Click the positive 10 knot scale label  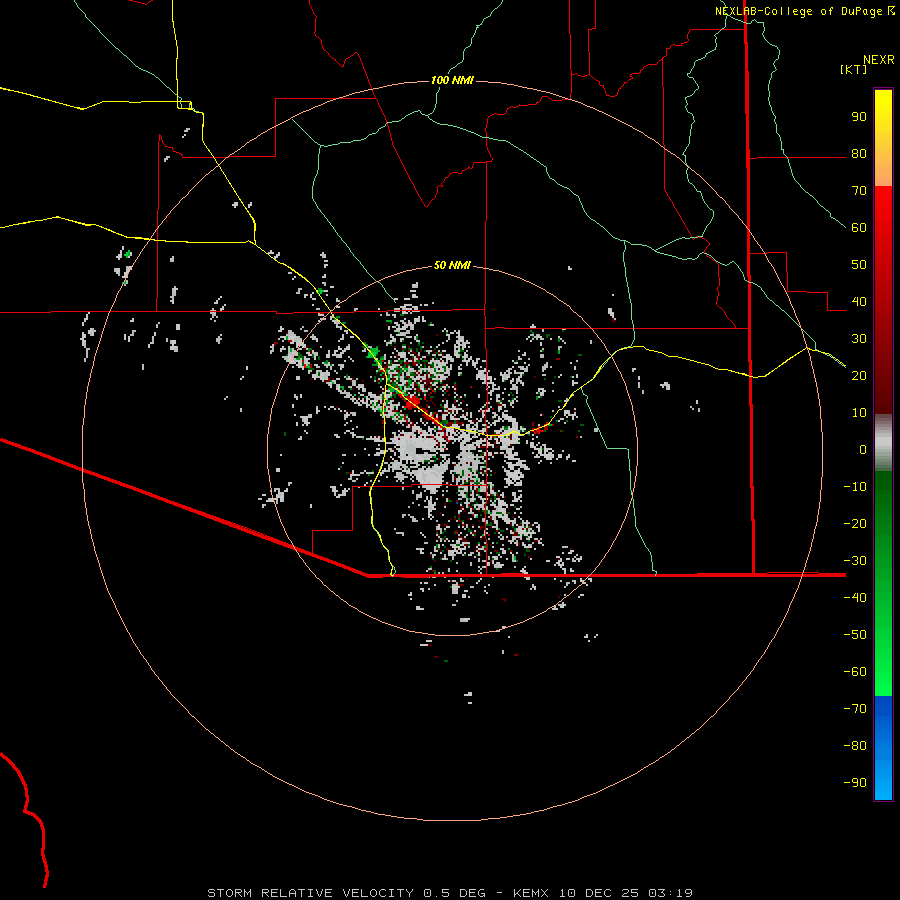[x=859, y=413]
